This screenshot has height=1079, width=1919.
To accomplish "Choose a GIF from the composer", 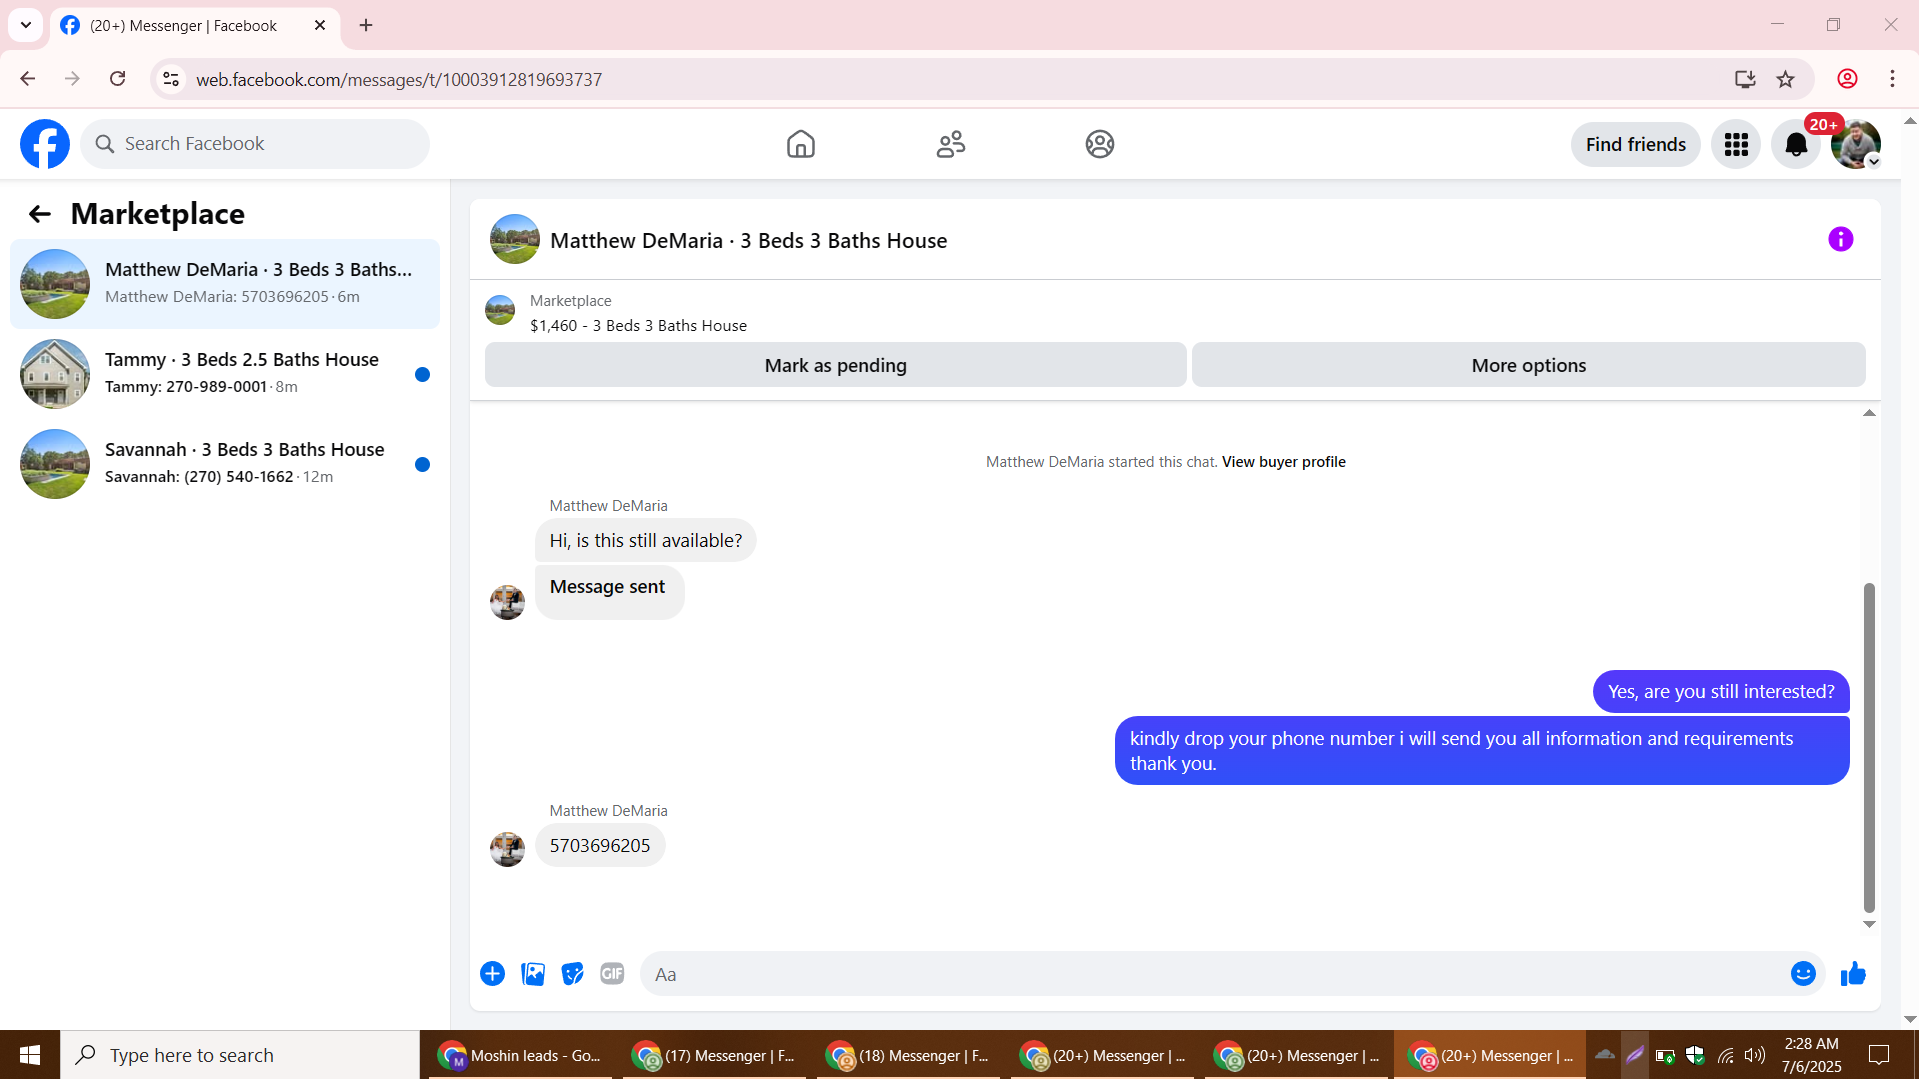I will [x=612, y=974].
